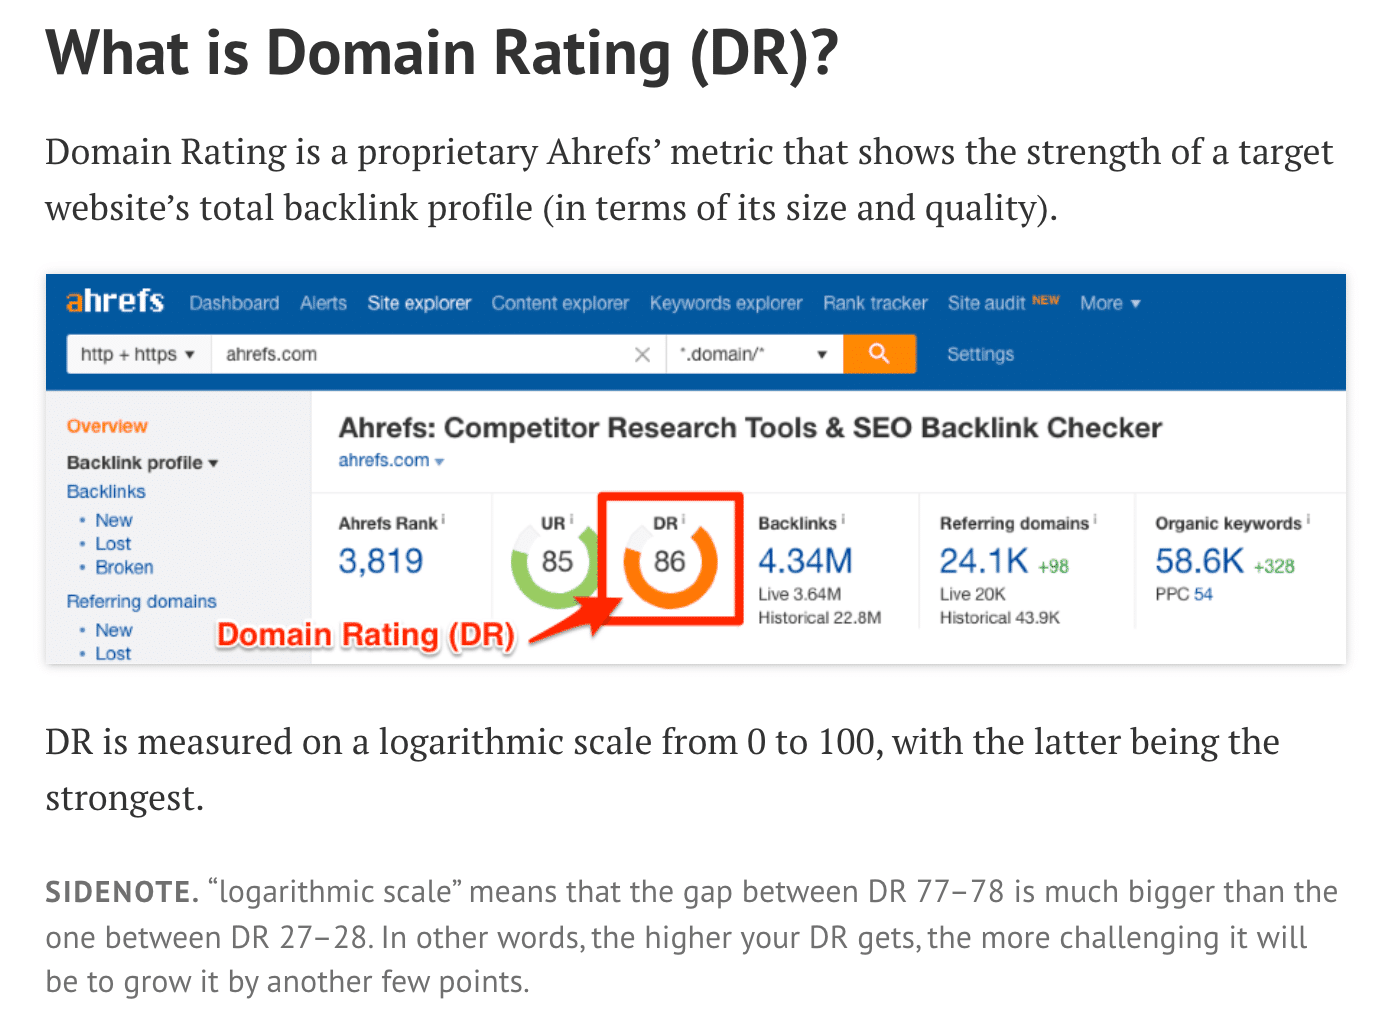1392x1024 pixels.
Task: Click the Ahrefs Rank value 3,819
Action: pyautogui.click(x=381, y=561)
